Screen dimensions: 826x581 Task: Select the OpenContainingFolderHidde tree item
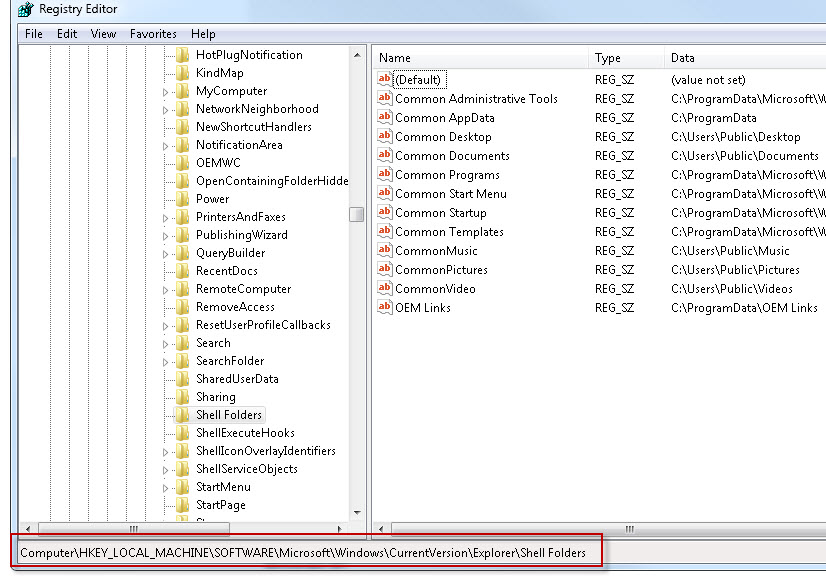[272, 181]
